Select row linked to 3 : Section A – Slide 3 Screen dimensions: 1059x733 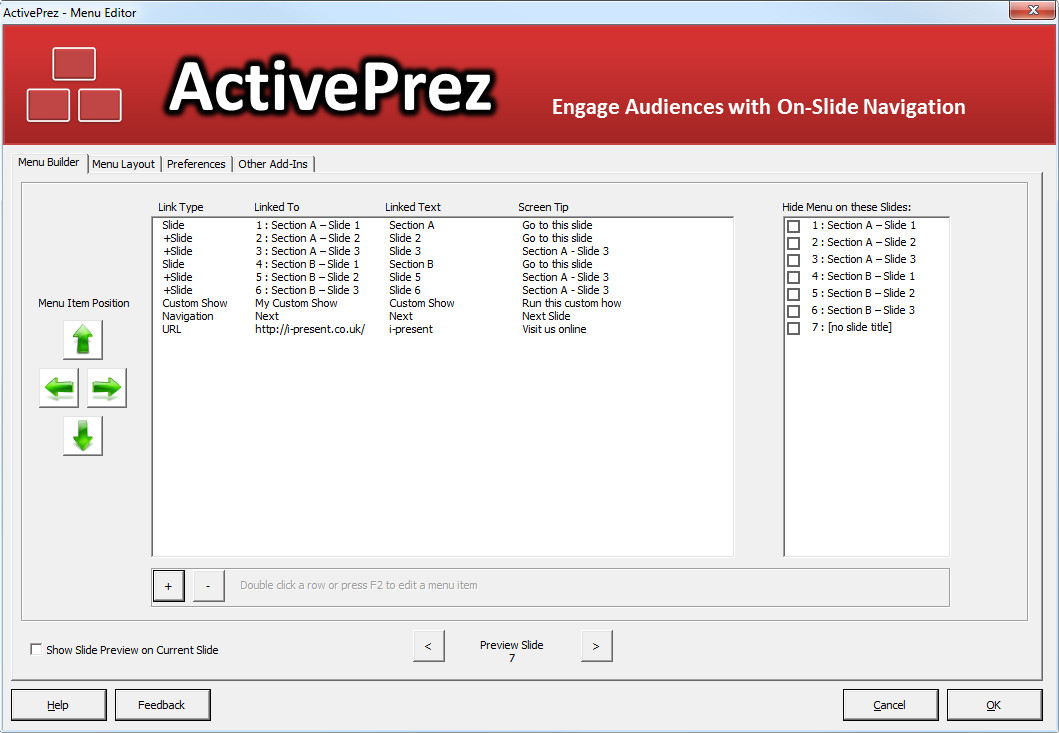tap(442, 251)
